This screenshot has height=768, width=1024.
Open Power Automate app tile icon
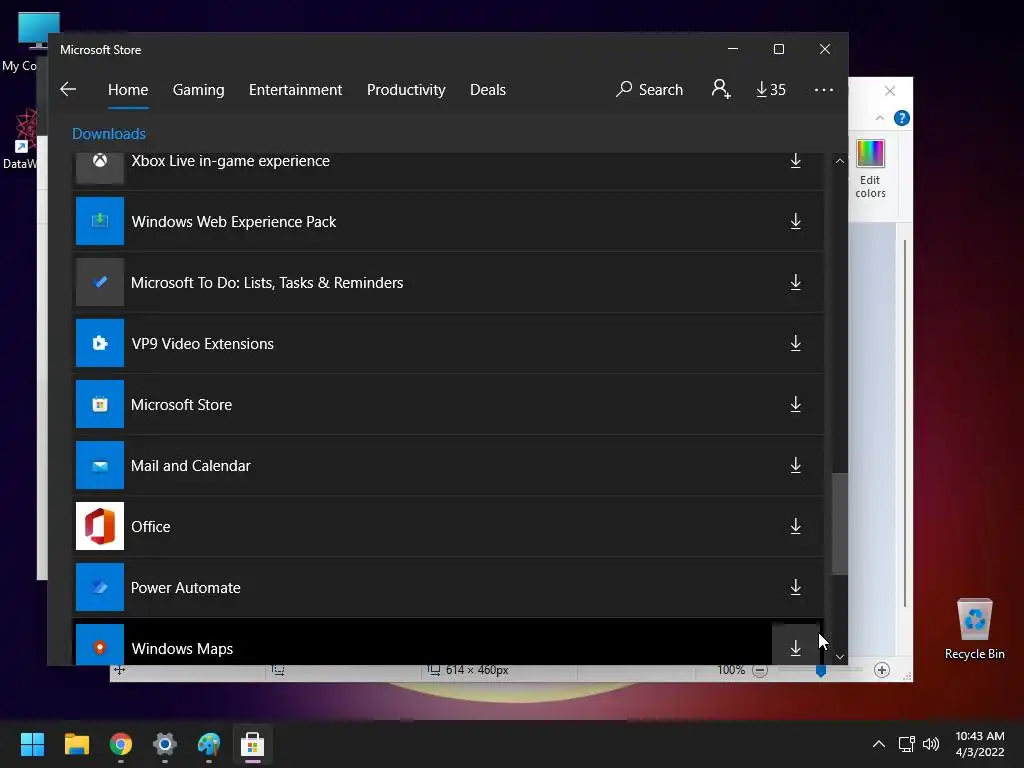tap(100, 587)
